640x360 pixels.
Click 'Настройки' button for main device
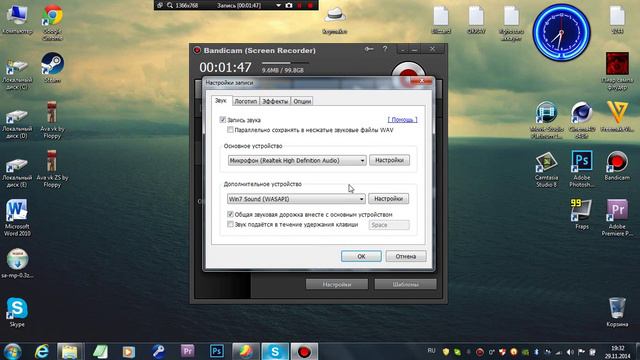click(389, 160)
